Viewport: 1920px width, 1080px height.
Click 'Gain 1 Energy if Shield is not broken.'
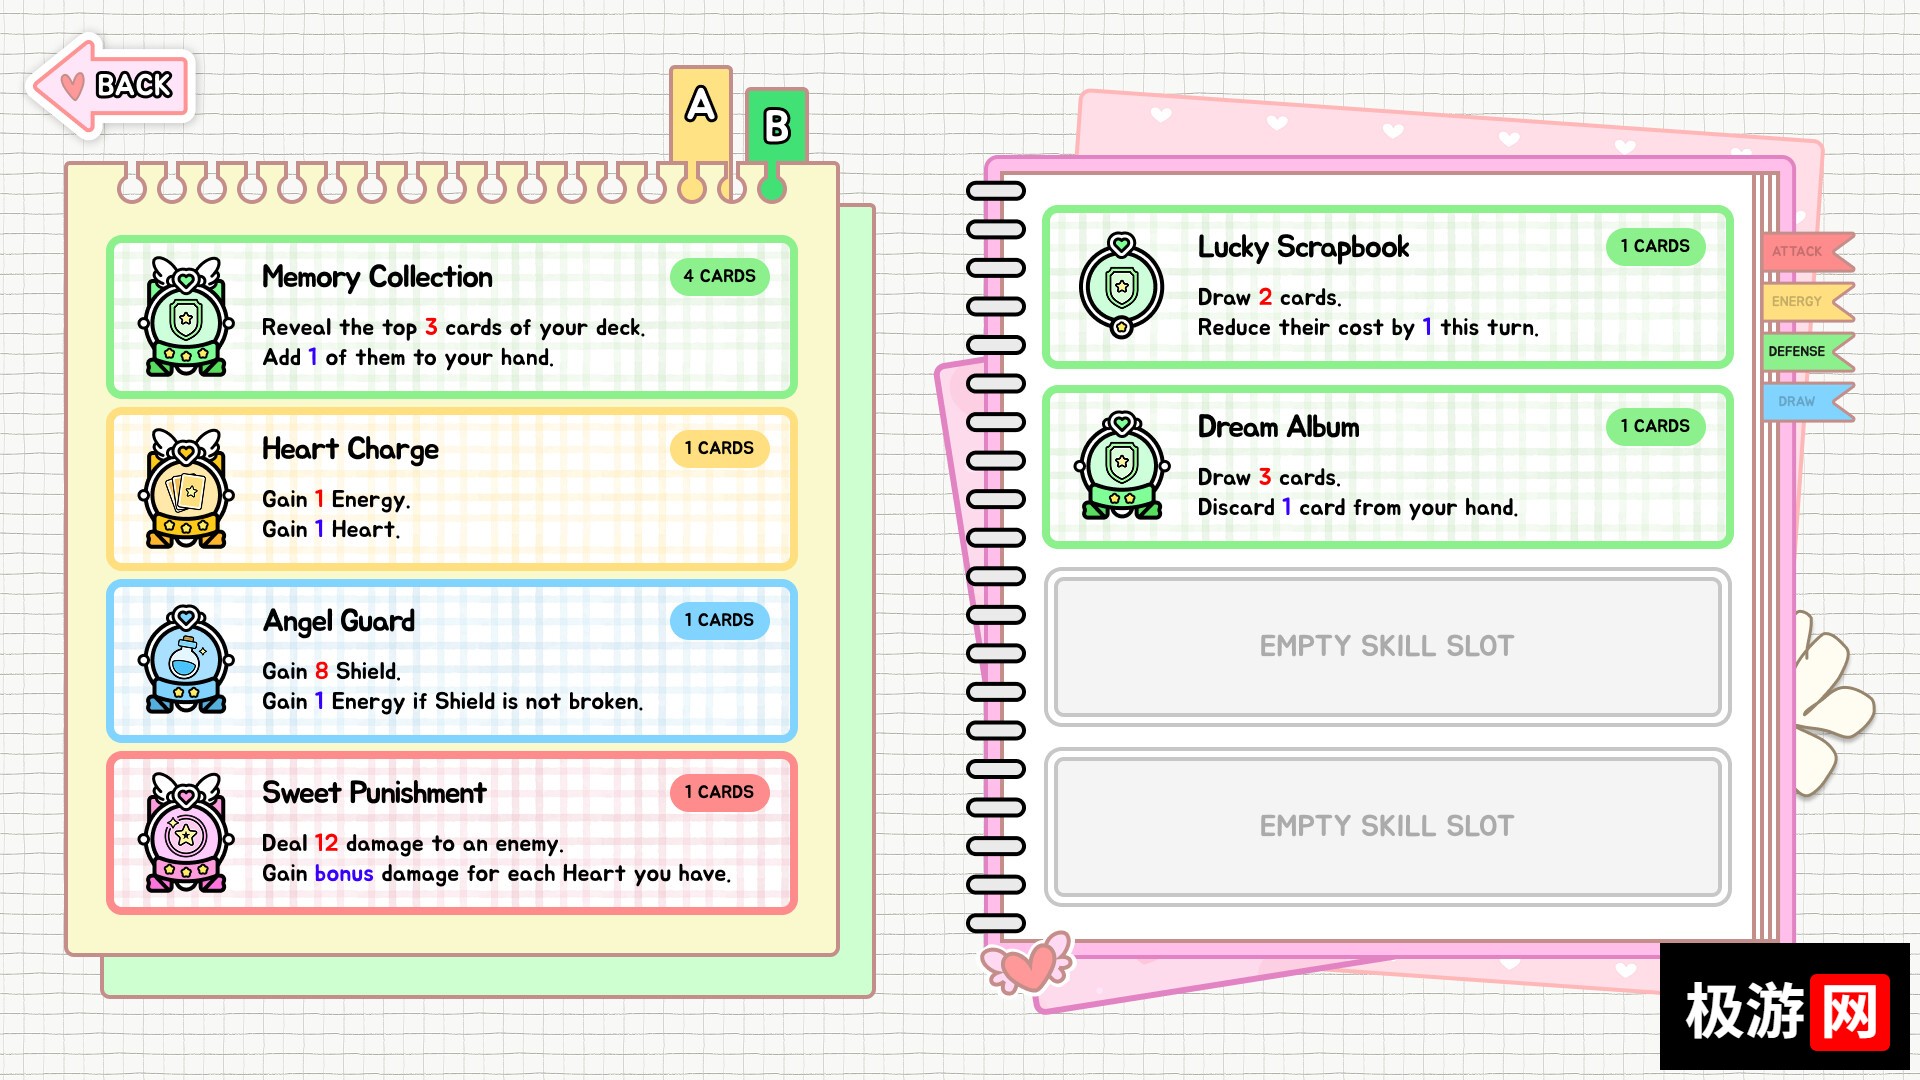[453, 702]
